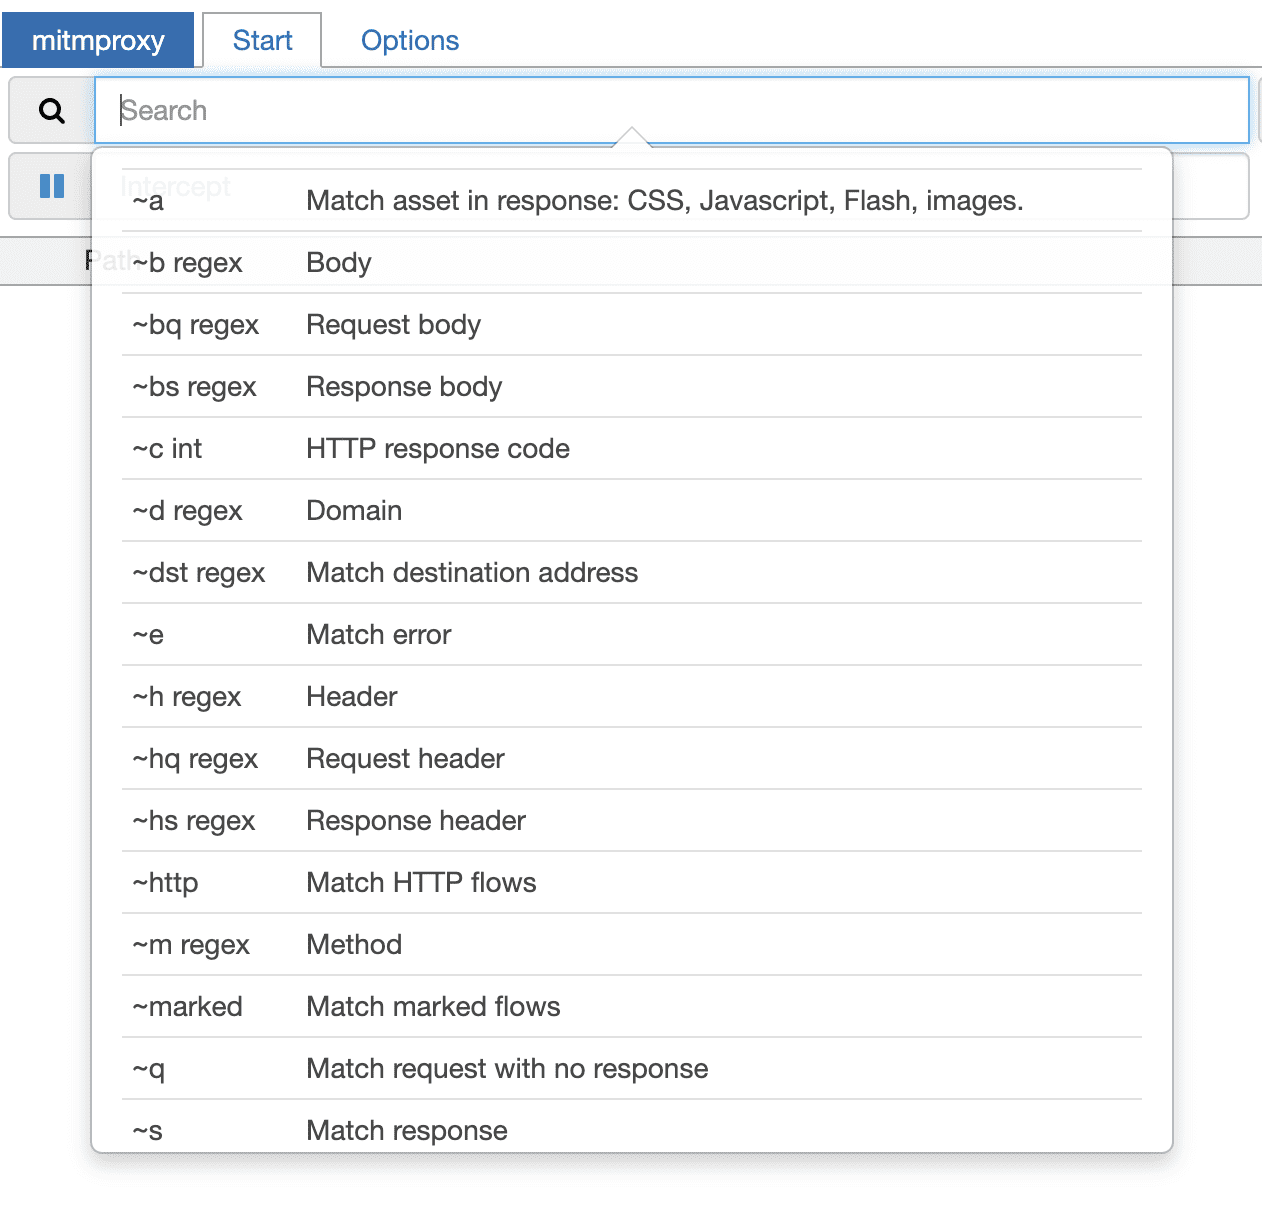Click the pause intercept icon

click(x=52, y=186)
